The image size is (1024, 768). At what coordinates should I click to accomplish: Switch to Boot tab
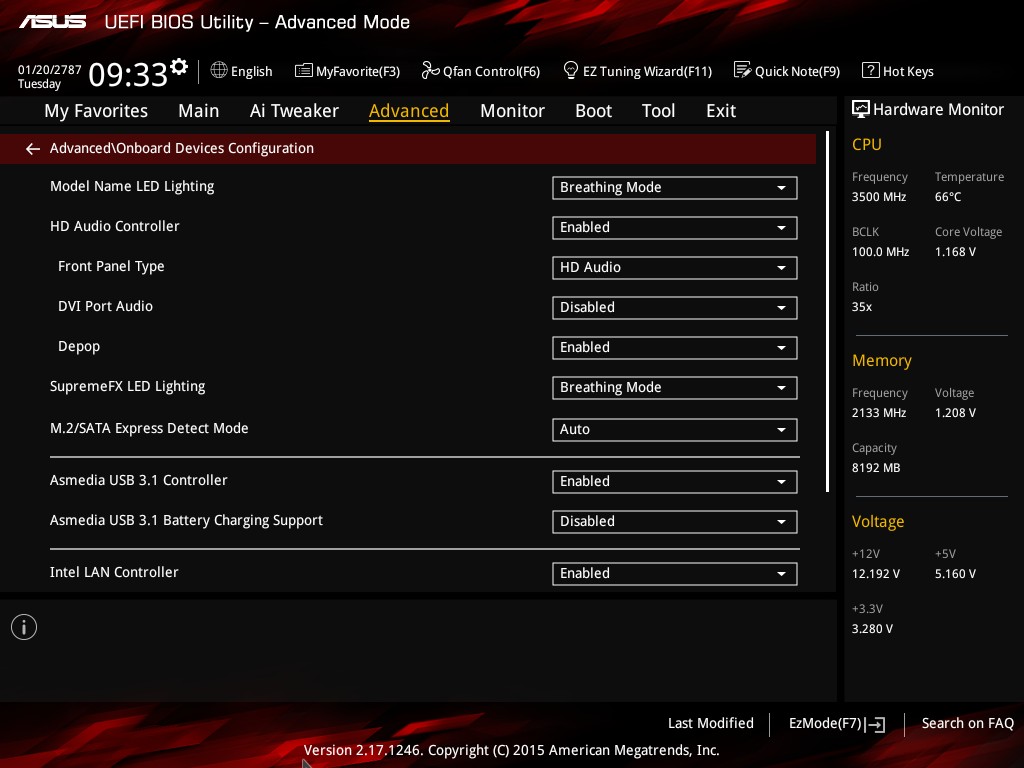pyautogui.click(x=593, y=111)
